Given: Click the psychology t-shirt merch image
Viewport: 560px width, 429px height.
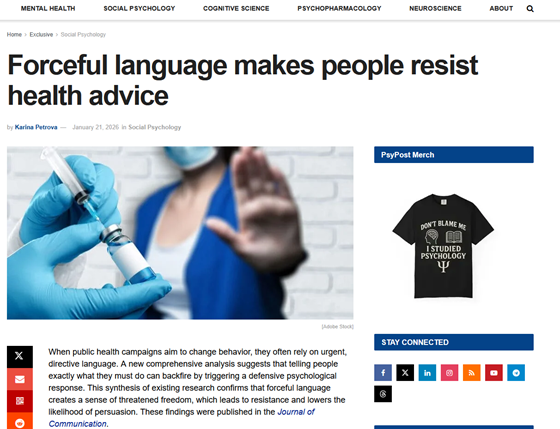Looking at the screenshot, I should (443, 246).
